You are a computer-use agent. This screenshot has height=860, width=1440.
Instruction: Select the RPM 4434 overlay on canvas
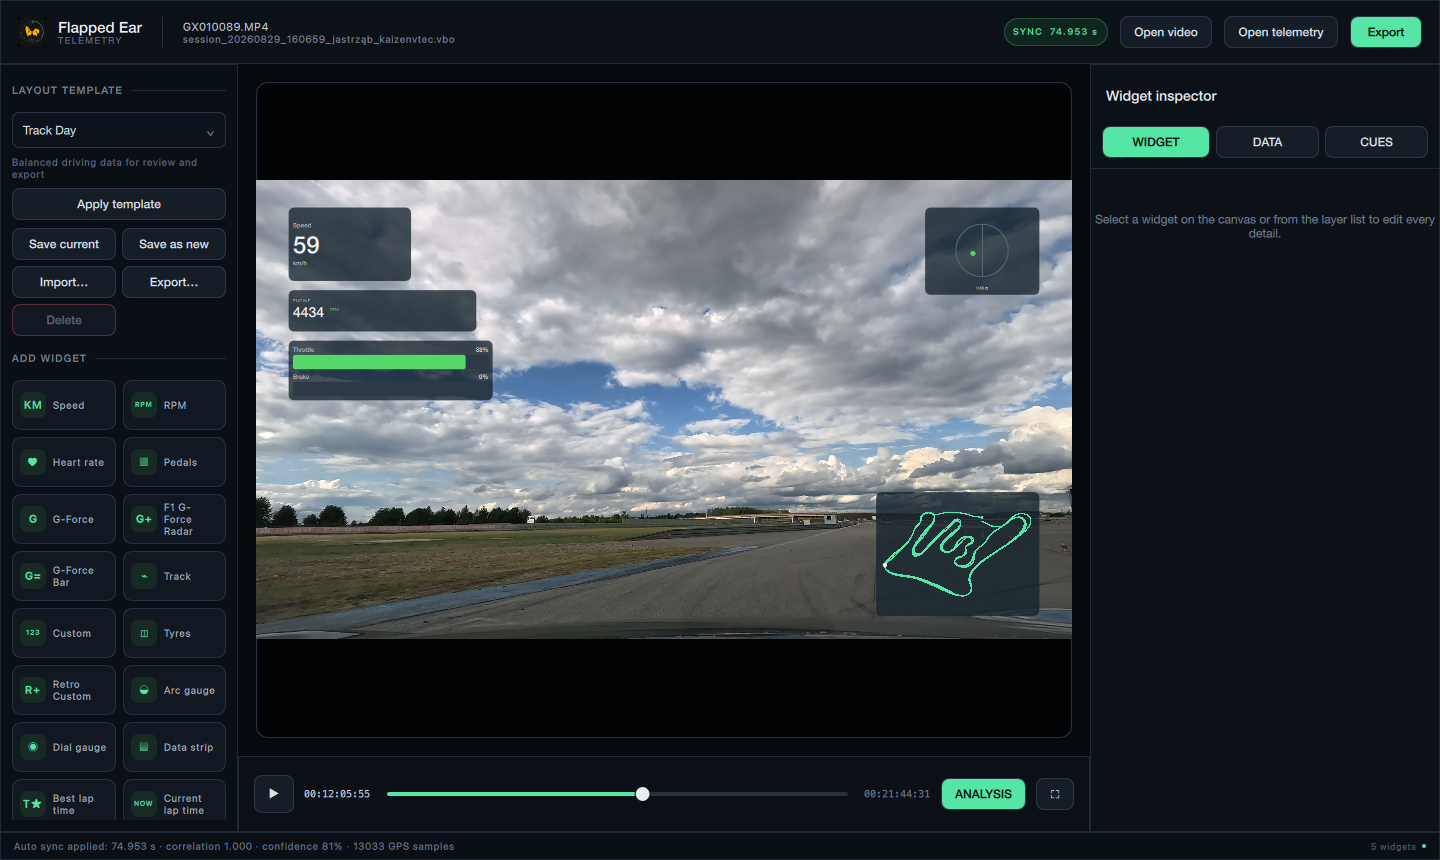pyautogui.click(x=382, y=311)
